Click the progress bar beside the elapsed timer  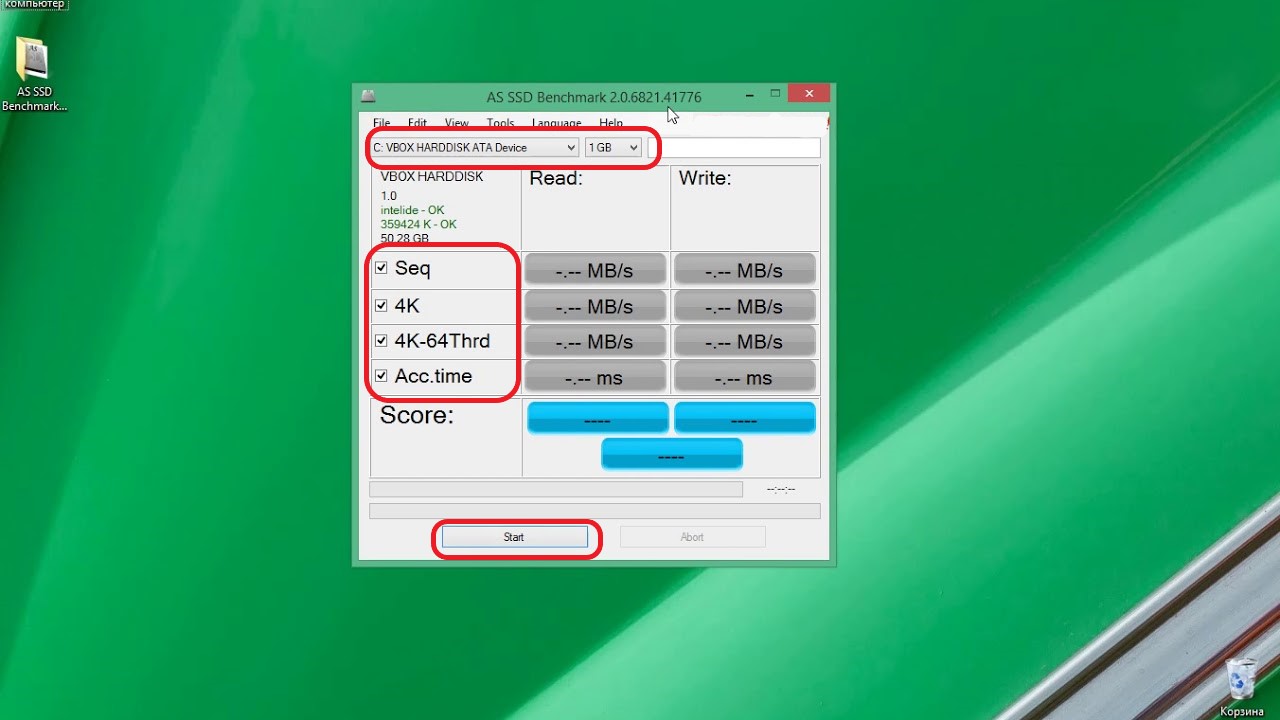[556, 489]
